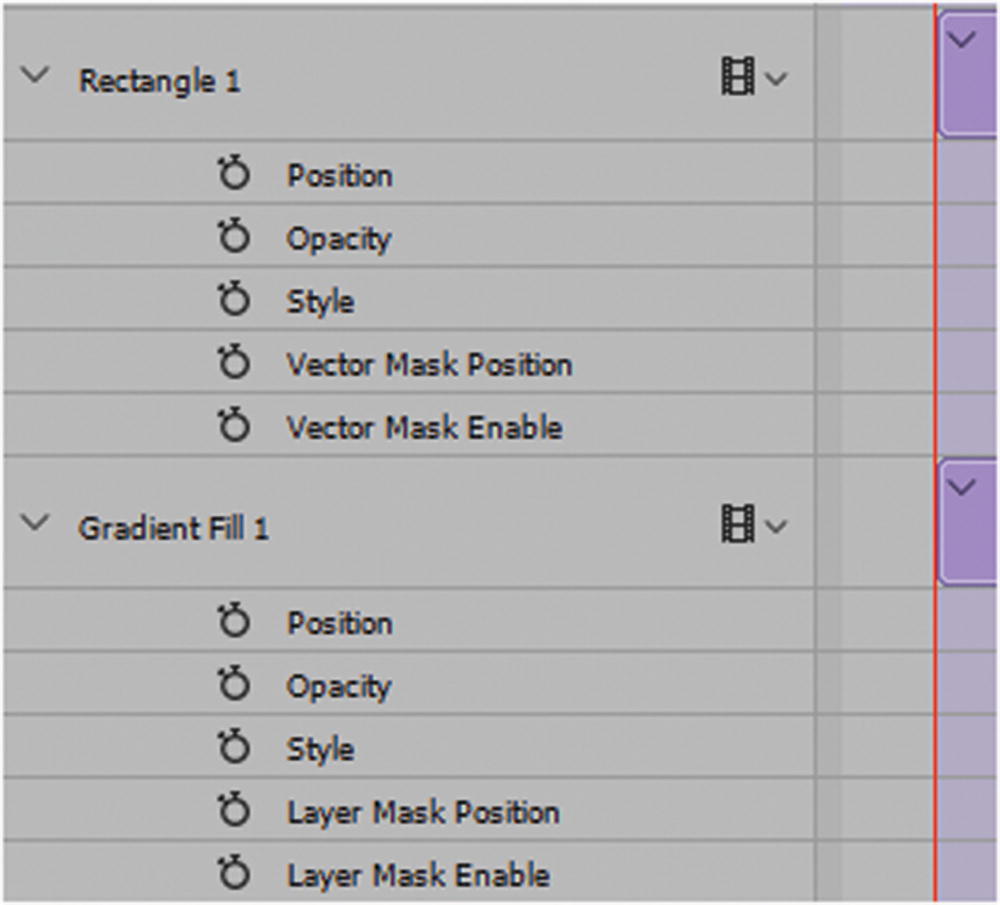Viewport: 1000px width, 905px height.
Task: Click the Vector Mask Position property label
Action: [429, 365]
